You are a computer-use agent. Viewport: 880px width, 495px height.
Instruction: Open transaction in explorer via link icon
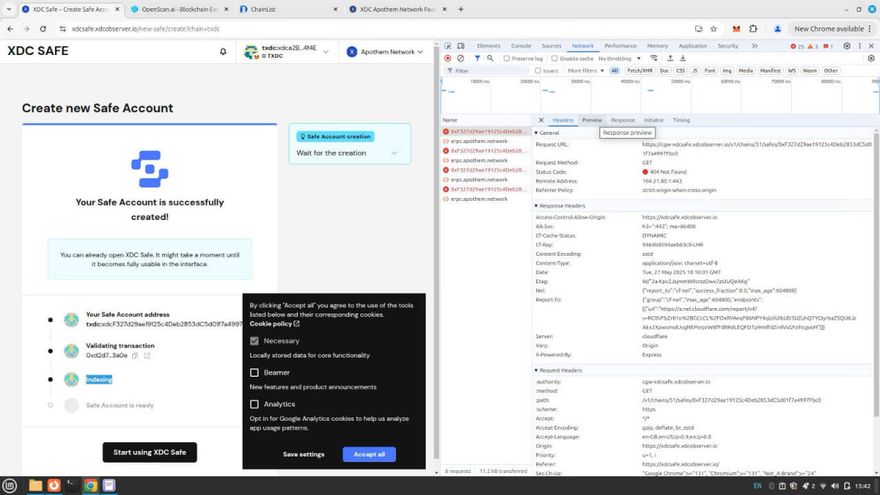147,355
